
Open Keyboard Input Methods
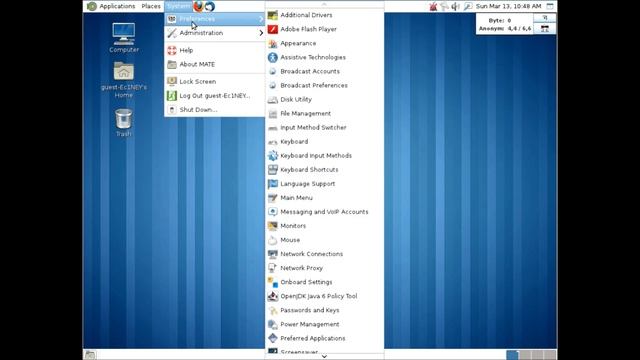pos(324,156)
